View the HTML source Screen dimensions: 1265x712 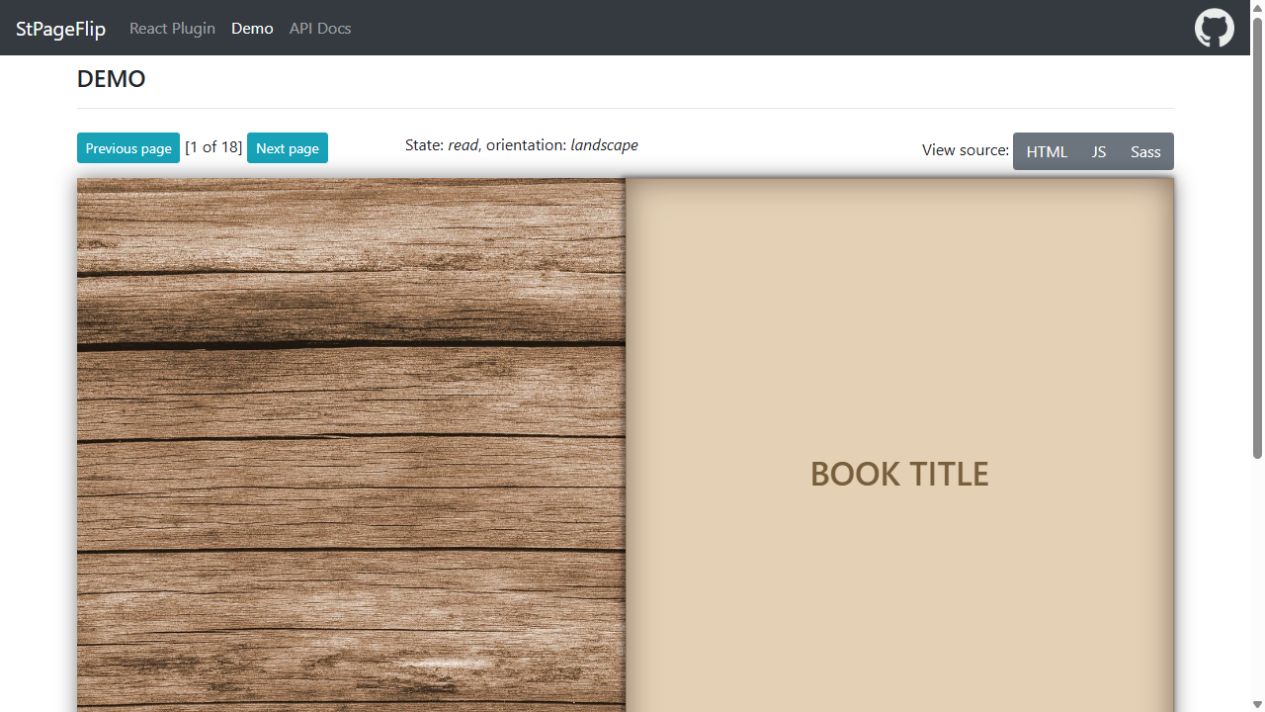click(x=1046, y=151)
